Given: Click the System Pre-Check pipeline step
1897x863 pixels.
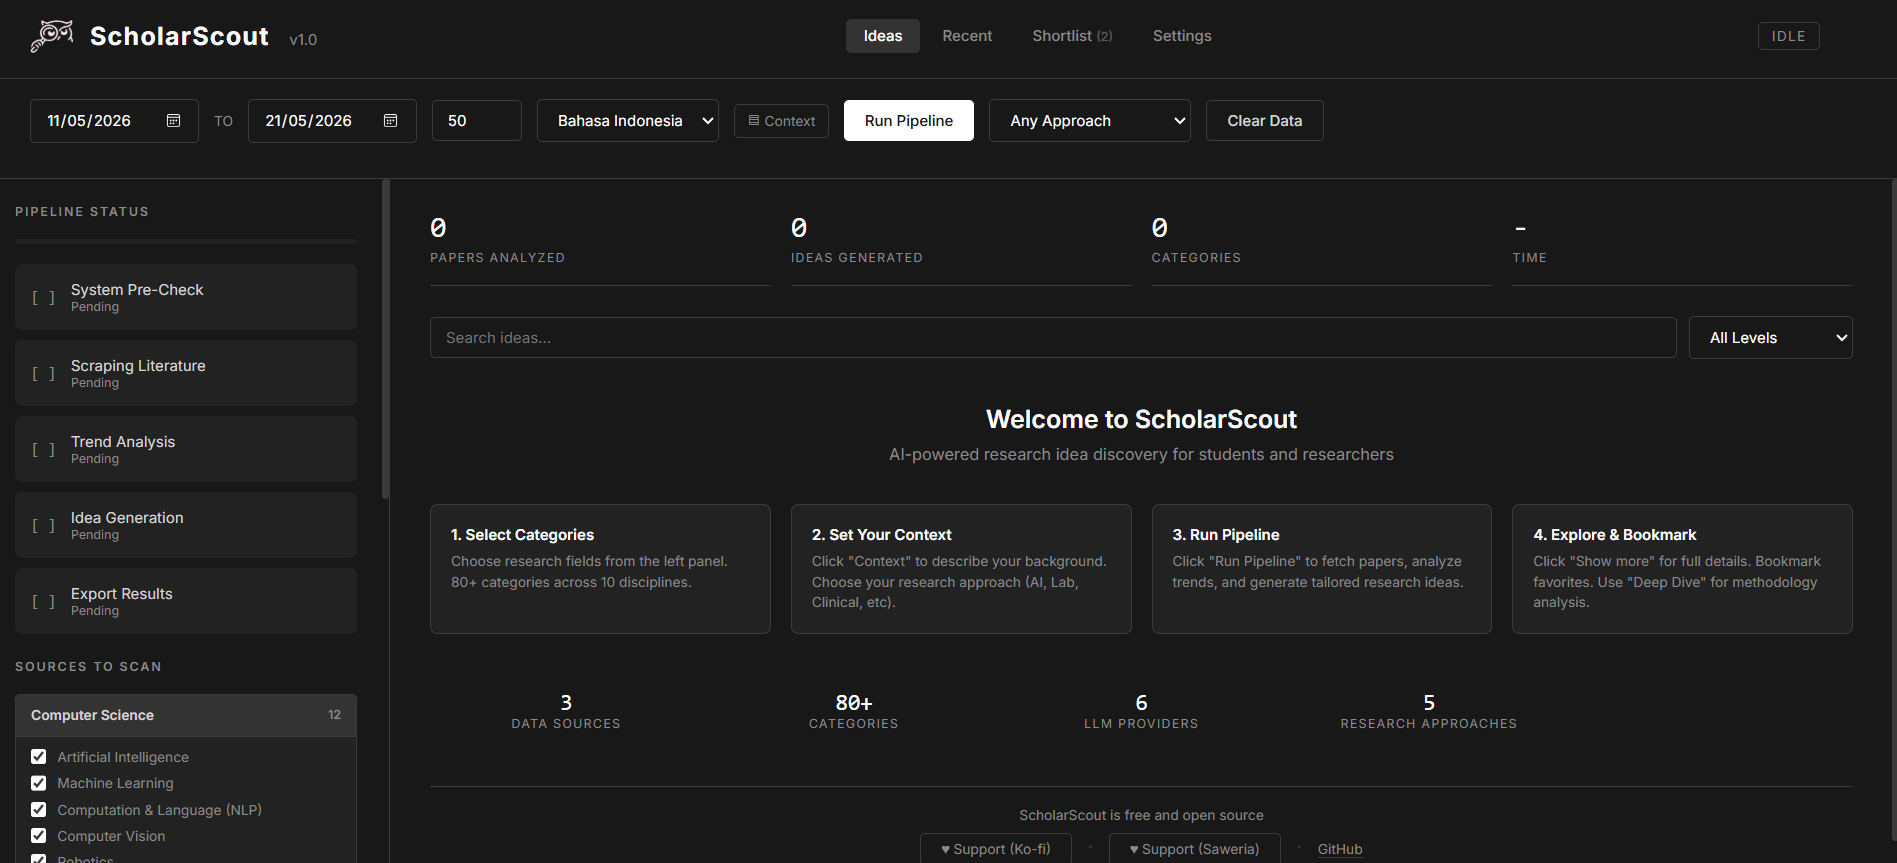Looking at the screenshot, I should (x=186, y=297).
